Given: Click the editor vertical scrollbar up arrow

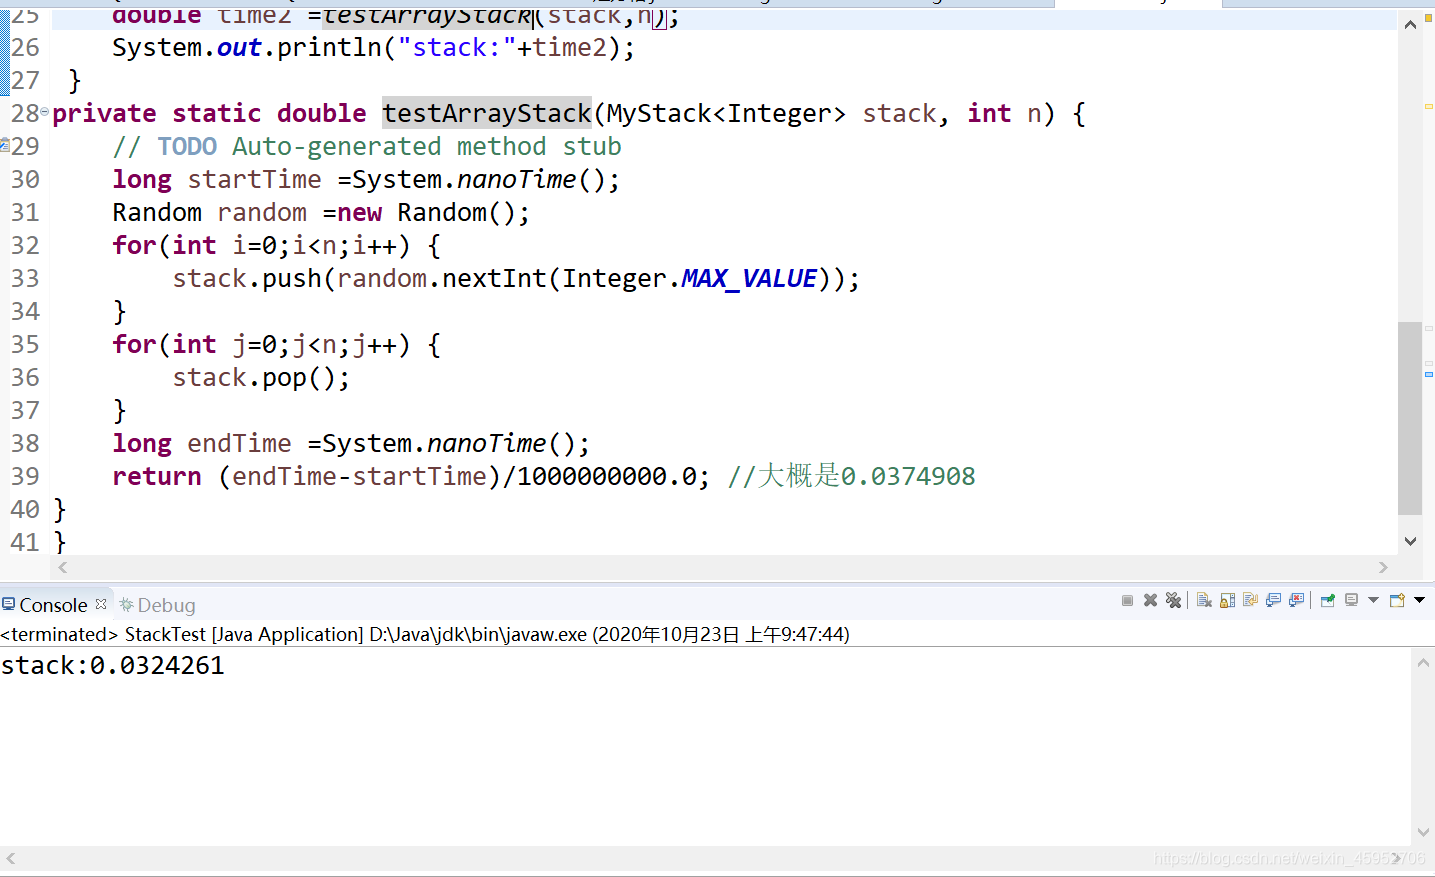Looking at the screenshot, I should pyautogui.click(x=1410, y=24).
